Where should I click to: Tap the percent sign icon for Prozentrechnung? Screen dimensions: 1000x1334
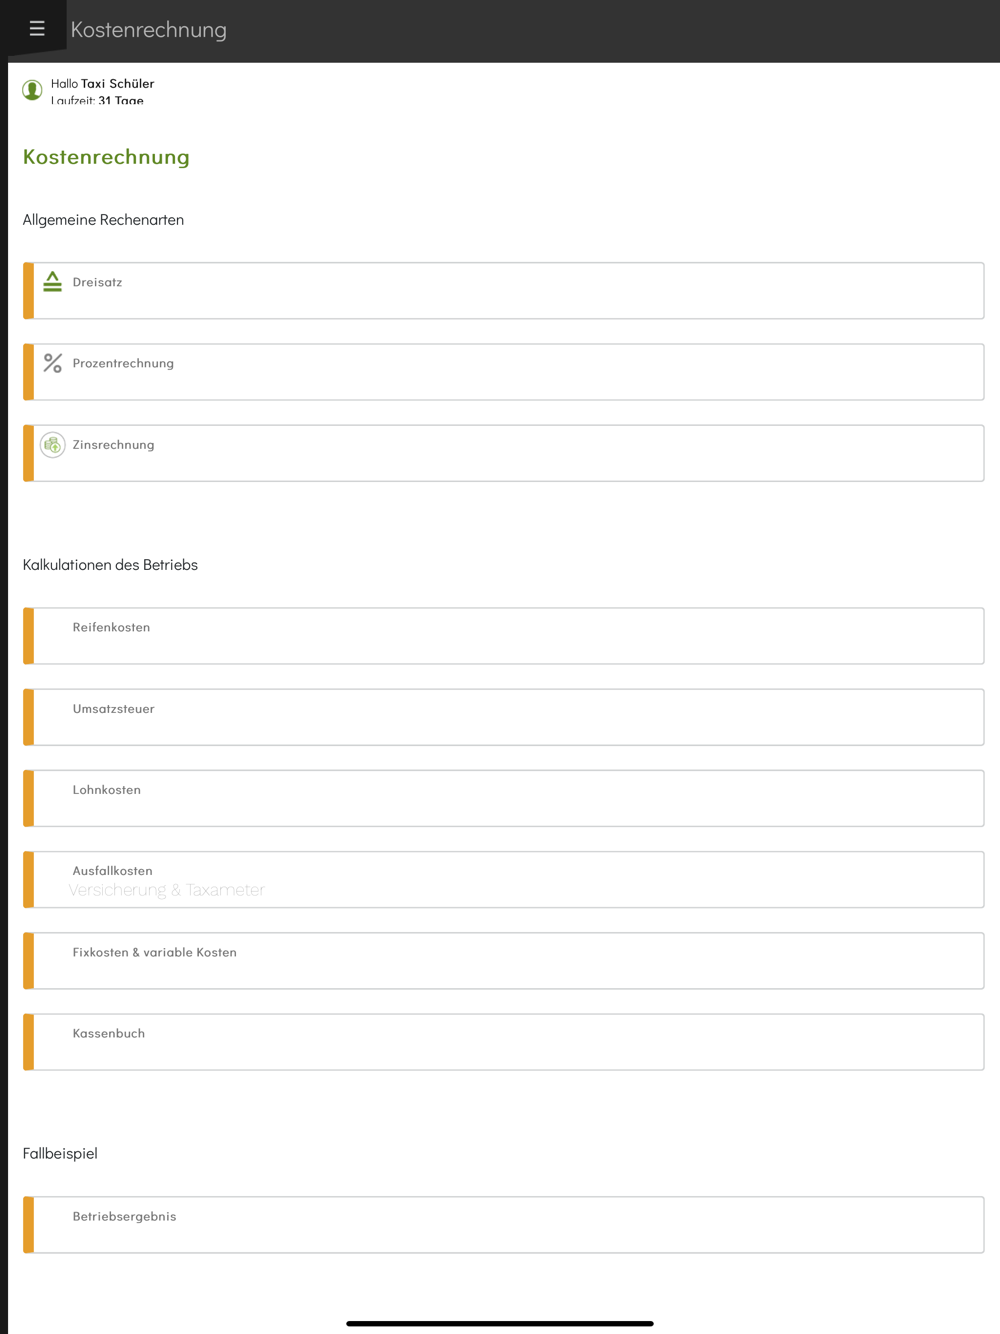53,363
